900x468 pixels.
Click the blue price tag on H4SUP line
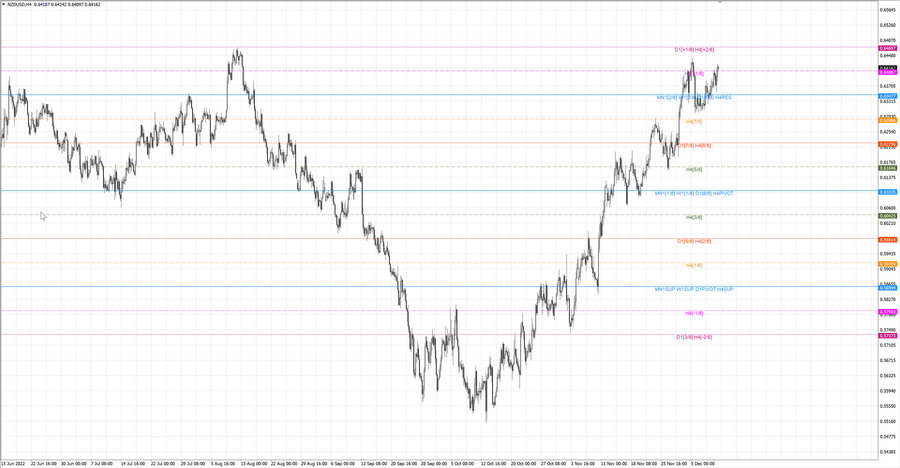887,288
